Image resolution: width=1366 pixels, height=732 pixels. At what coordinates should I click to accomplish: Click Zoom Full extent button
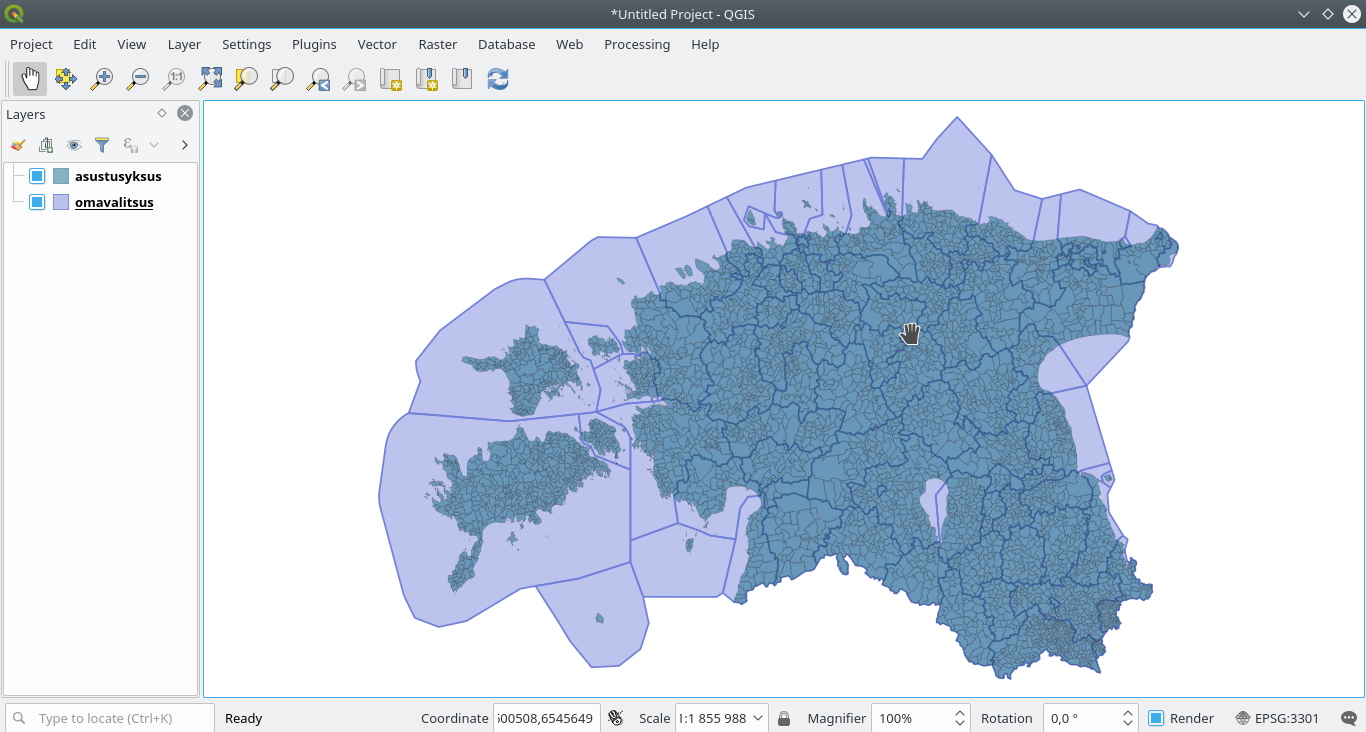(x=210, y=78)
